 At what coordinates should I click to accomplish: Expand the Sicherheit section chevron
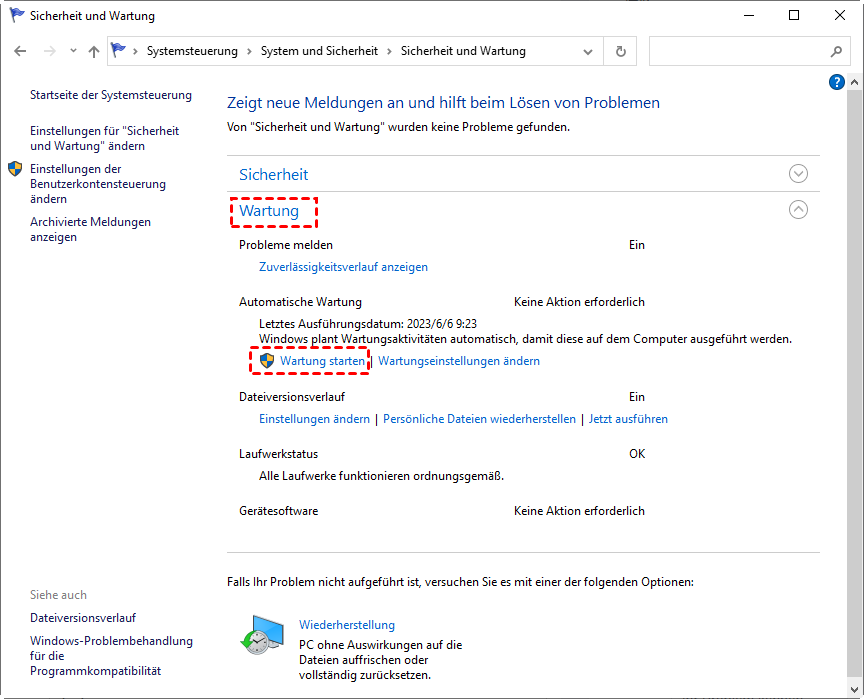798,174
